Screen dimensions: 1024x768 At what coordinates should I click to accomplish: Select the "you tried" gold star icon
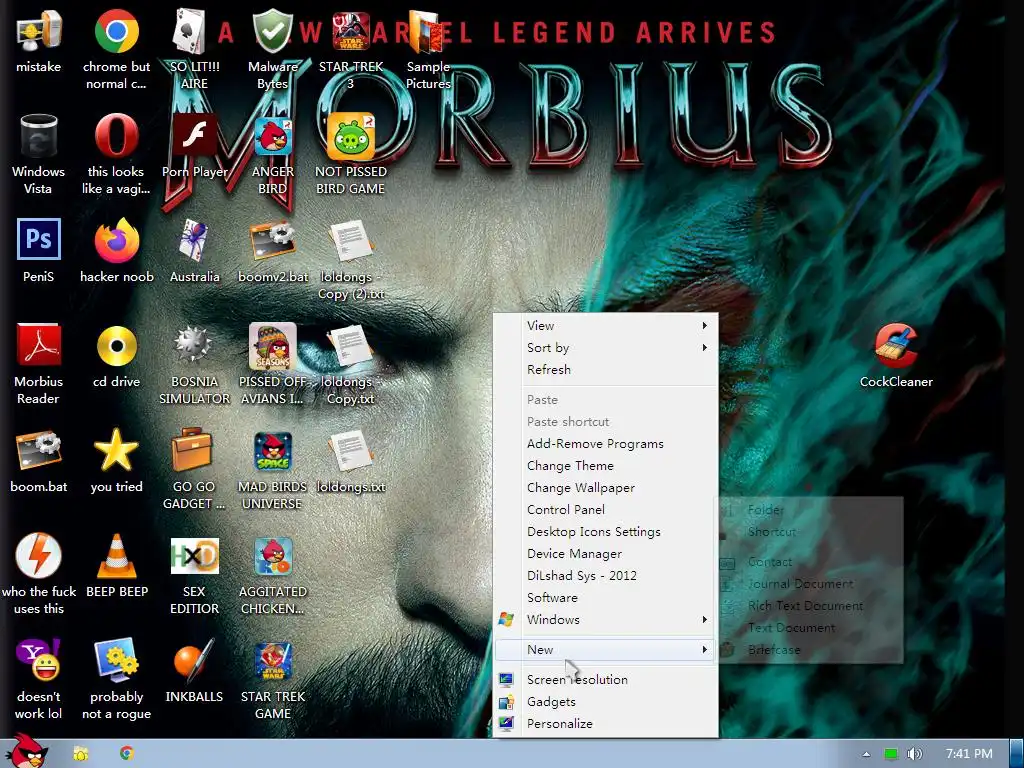tap(116, 450)
